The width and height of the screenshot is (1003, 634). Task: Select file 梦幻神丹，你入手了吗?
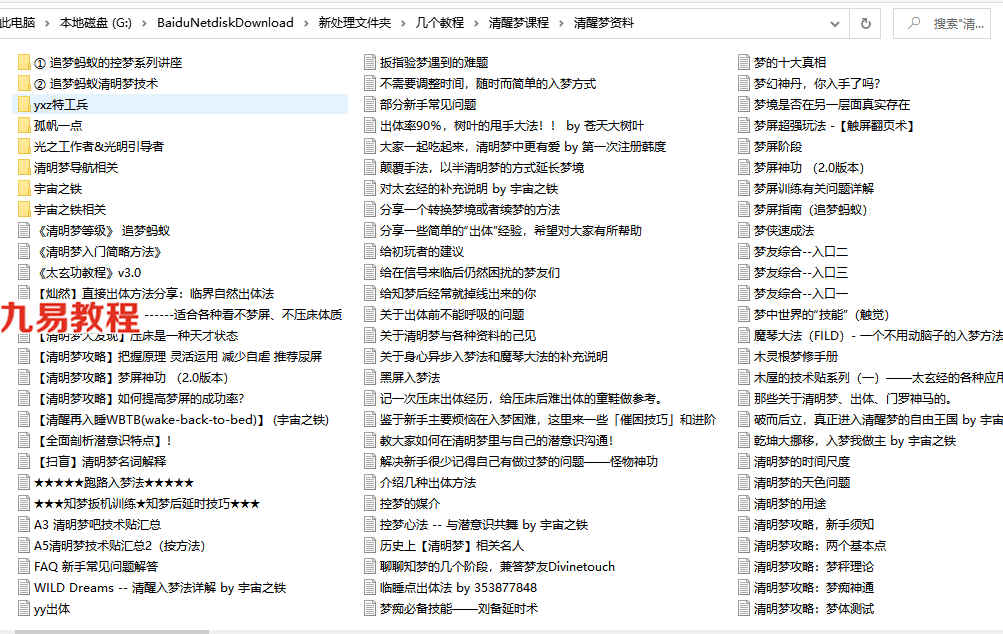click(817, 84)
